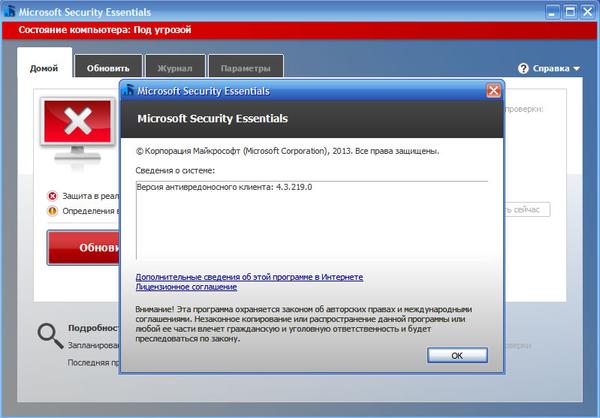This screenshot has height=418, width=600.
Task: Minimize the main Security Essentials window
Action: coord(551,12)
